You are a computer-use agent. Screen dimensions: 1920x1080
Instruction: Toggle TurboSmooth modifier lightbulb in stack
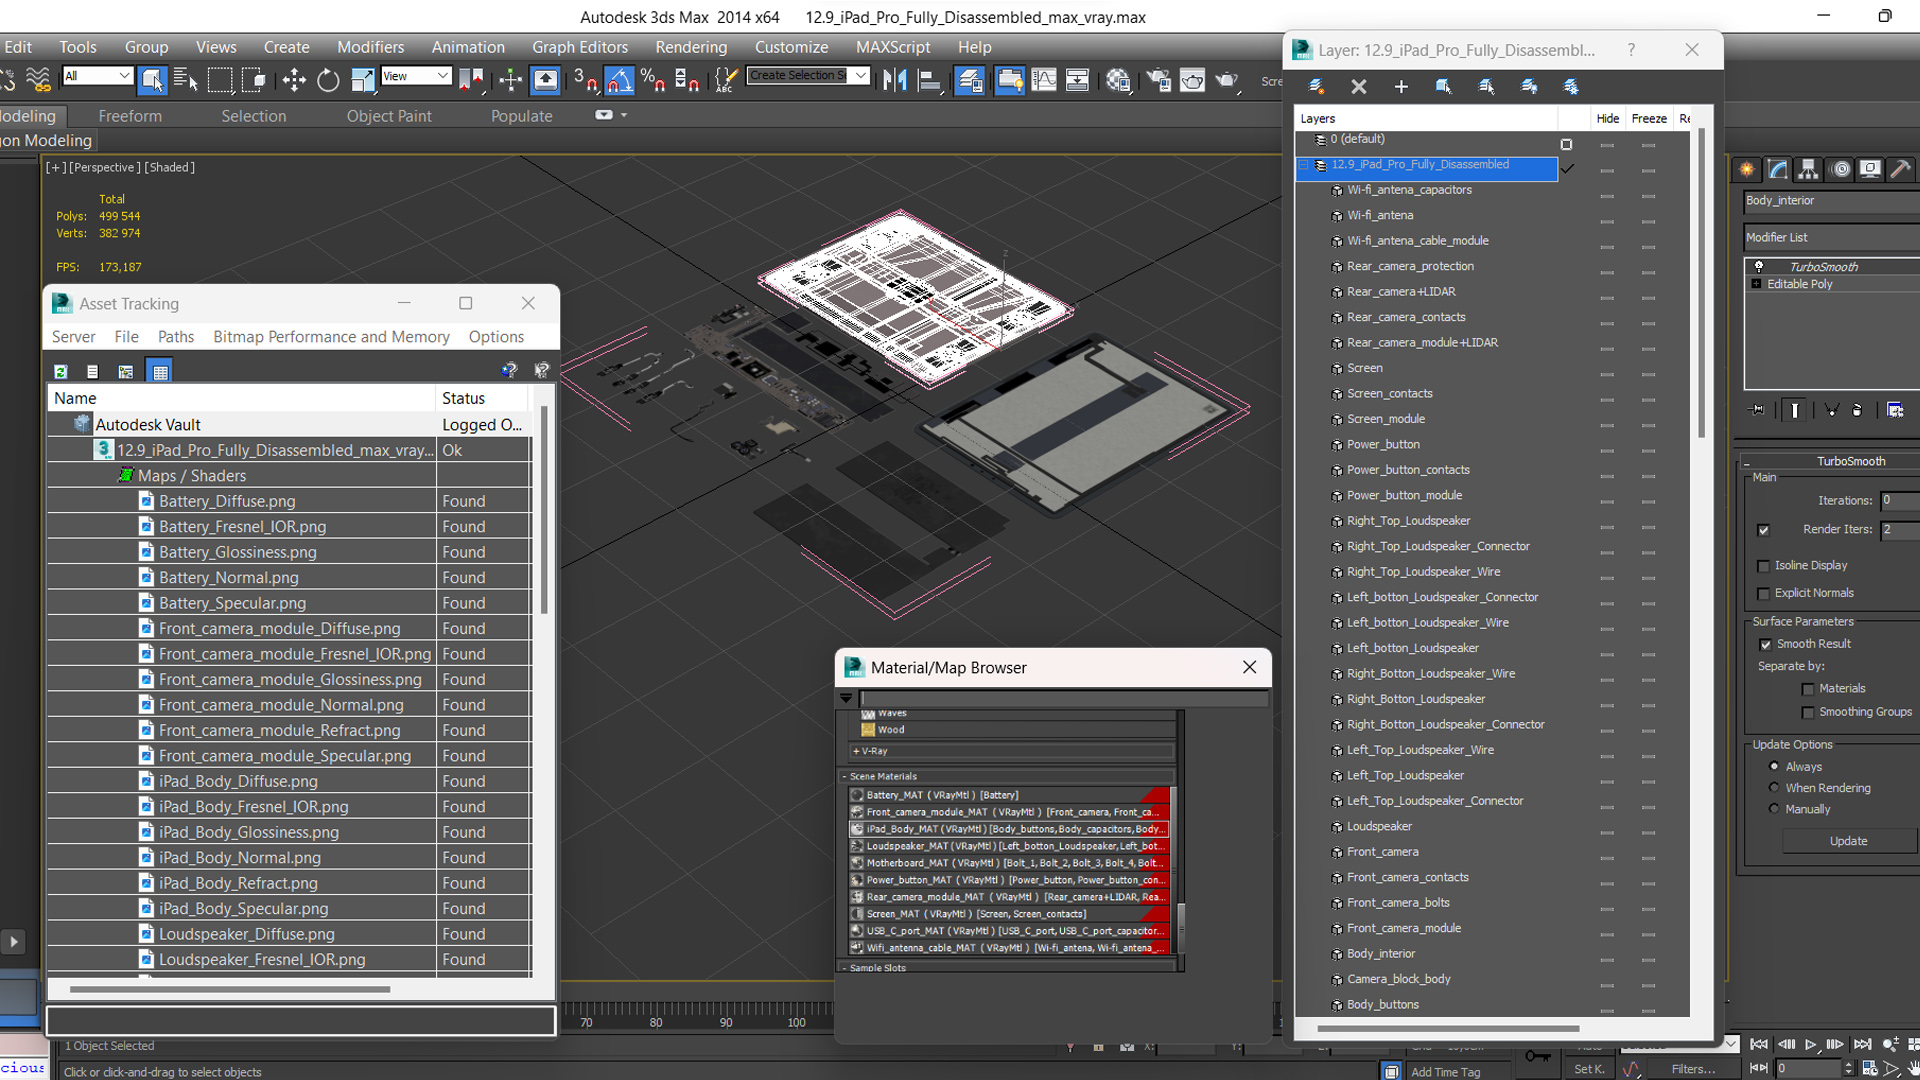click(1759, 267)
